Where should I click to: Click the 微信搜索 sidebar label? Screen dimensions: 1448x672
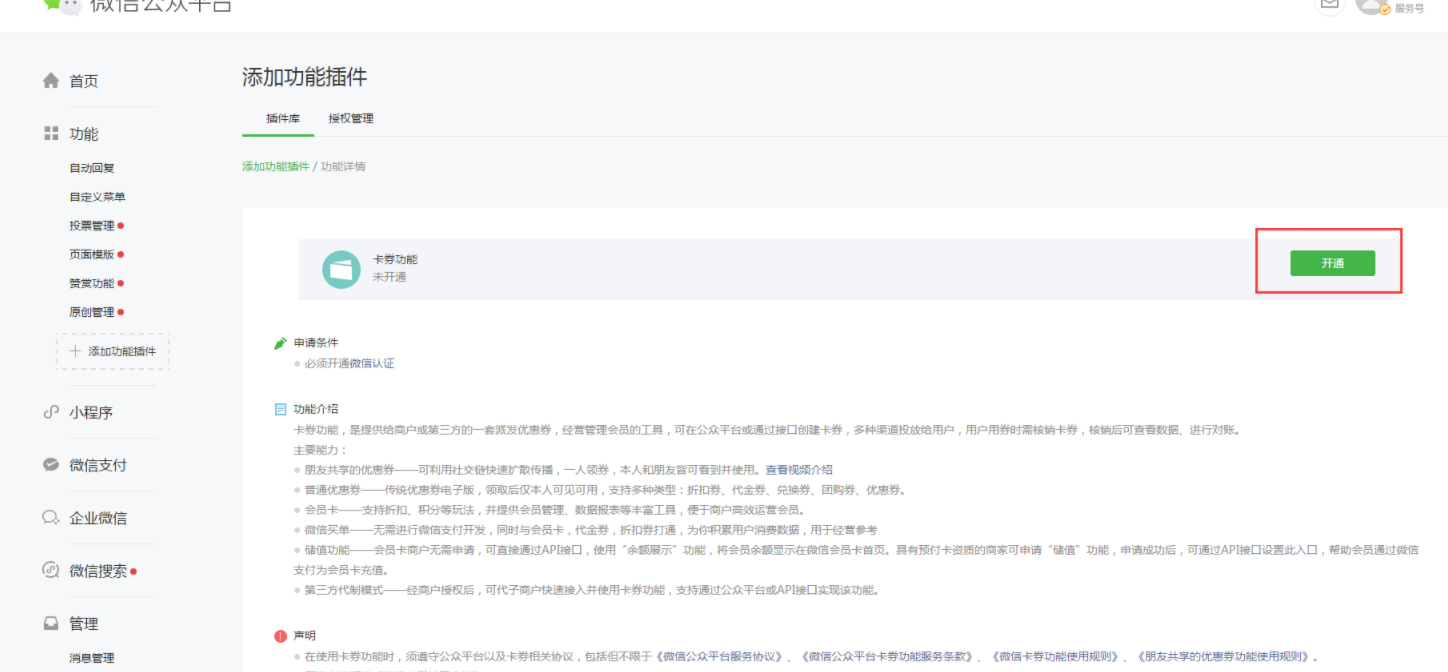pos(98,571)
